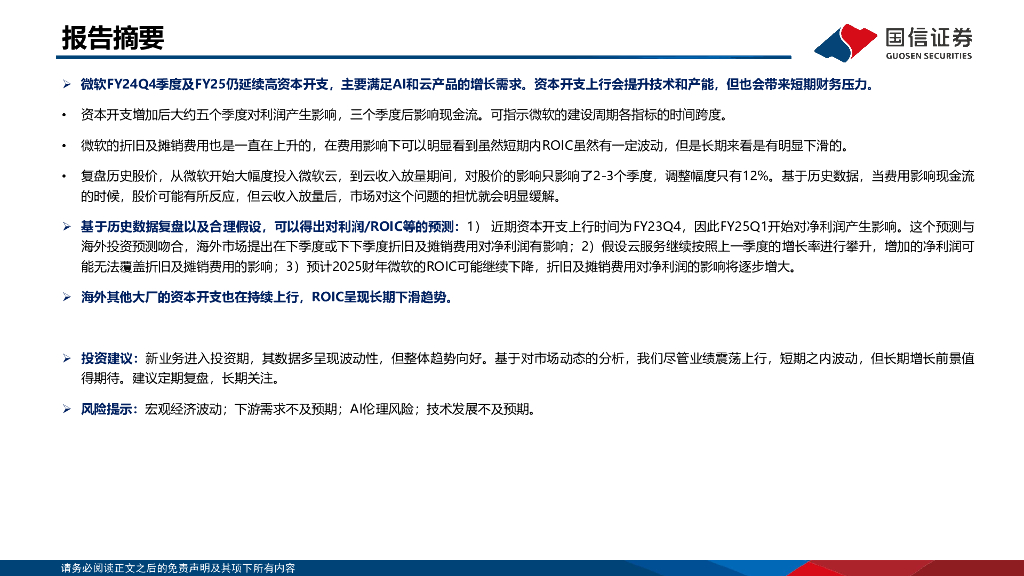
Task: Click the blue horizontal rule under the title
Action: [x=423, y=57]
